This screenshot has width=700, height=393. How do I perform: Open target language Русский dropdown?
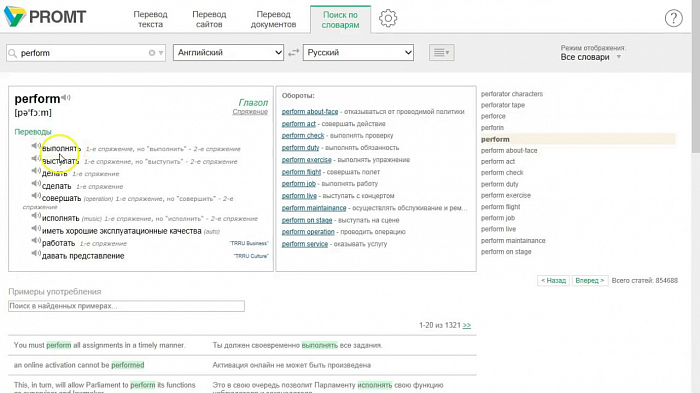[358, 53]
